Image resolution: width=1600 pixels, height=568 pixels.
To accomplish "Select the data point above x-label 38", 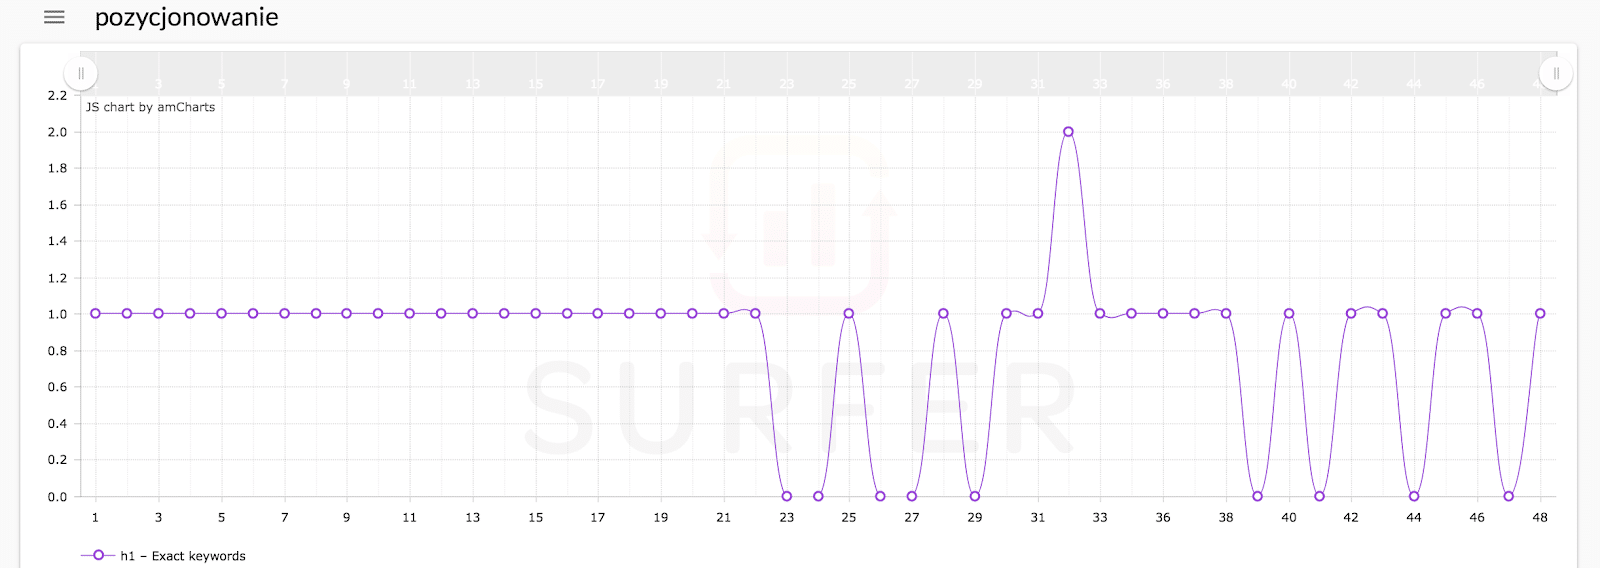I will (x=1226, y=314).
